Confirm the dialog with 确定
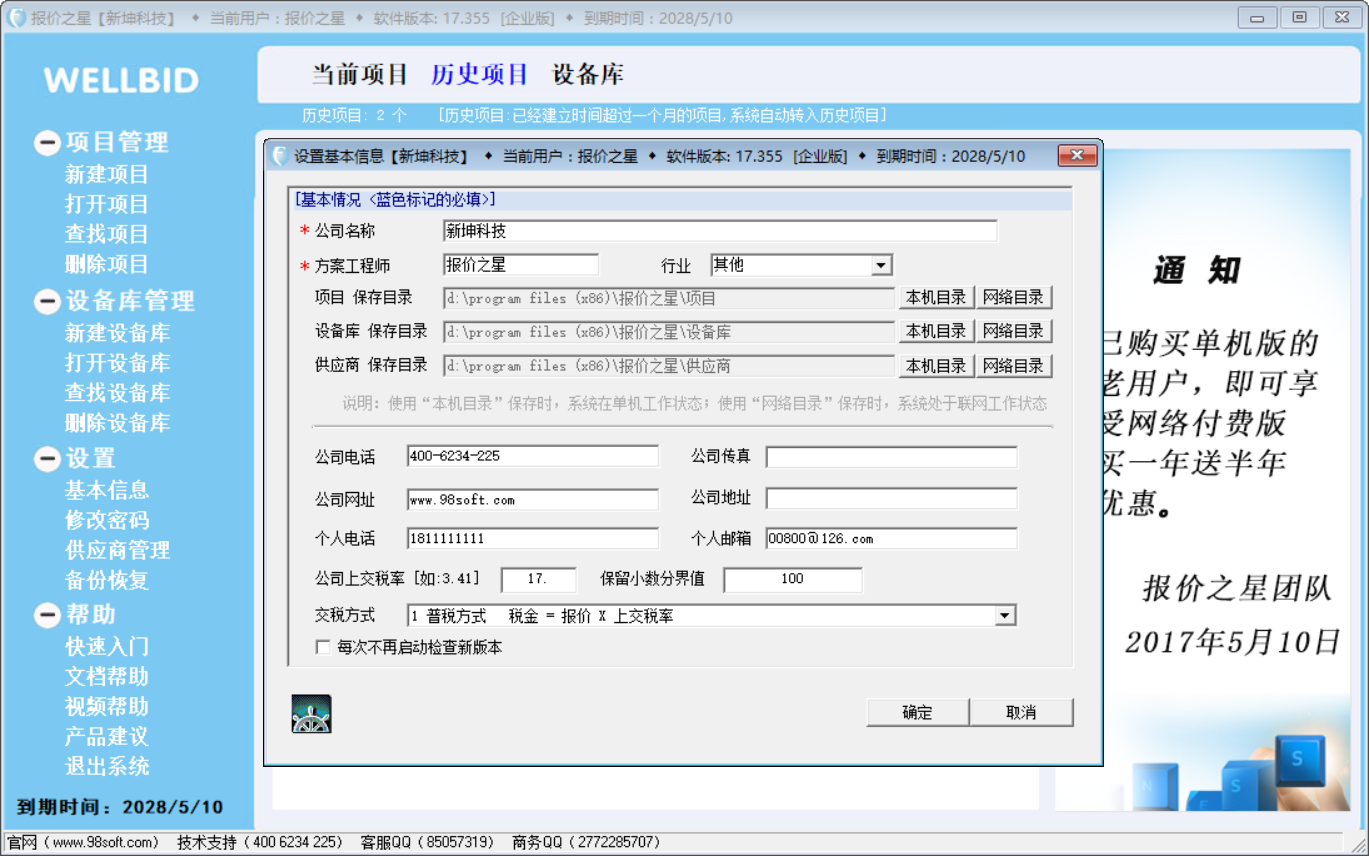Screen dimensions: 1369x856 click(917, 712)
